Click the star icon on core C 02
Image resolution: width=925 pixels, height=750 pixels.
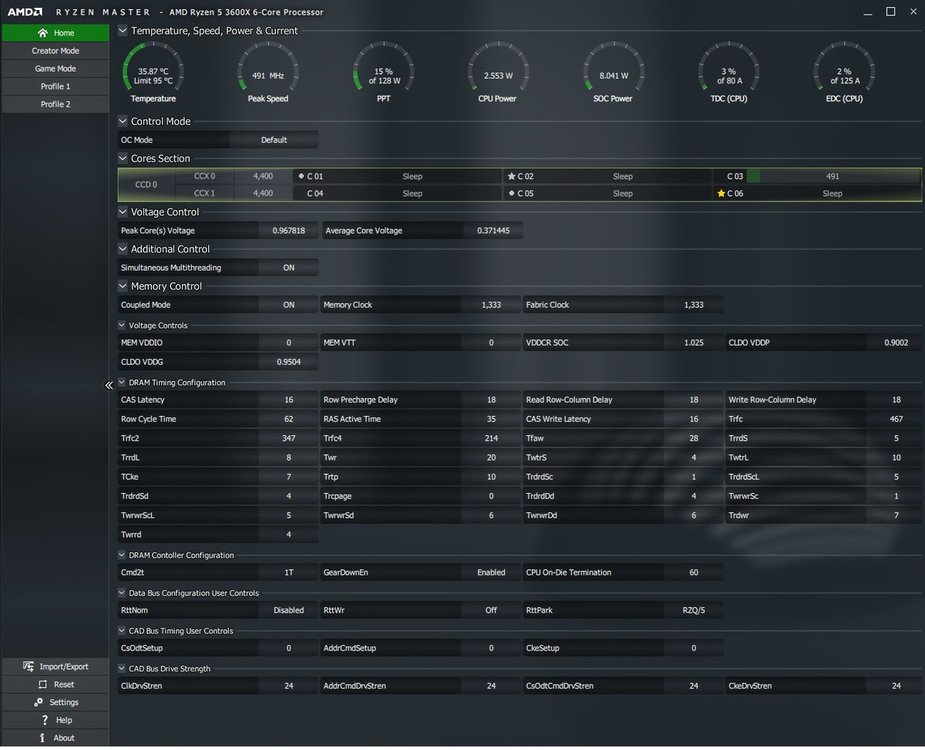pos(511,176)
